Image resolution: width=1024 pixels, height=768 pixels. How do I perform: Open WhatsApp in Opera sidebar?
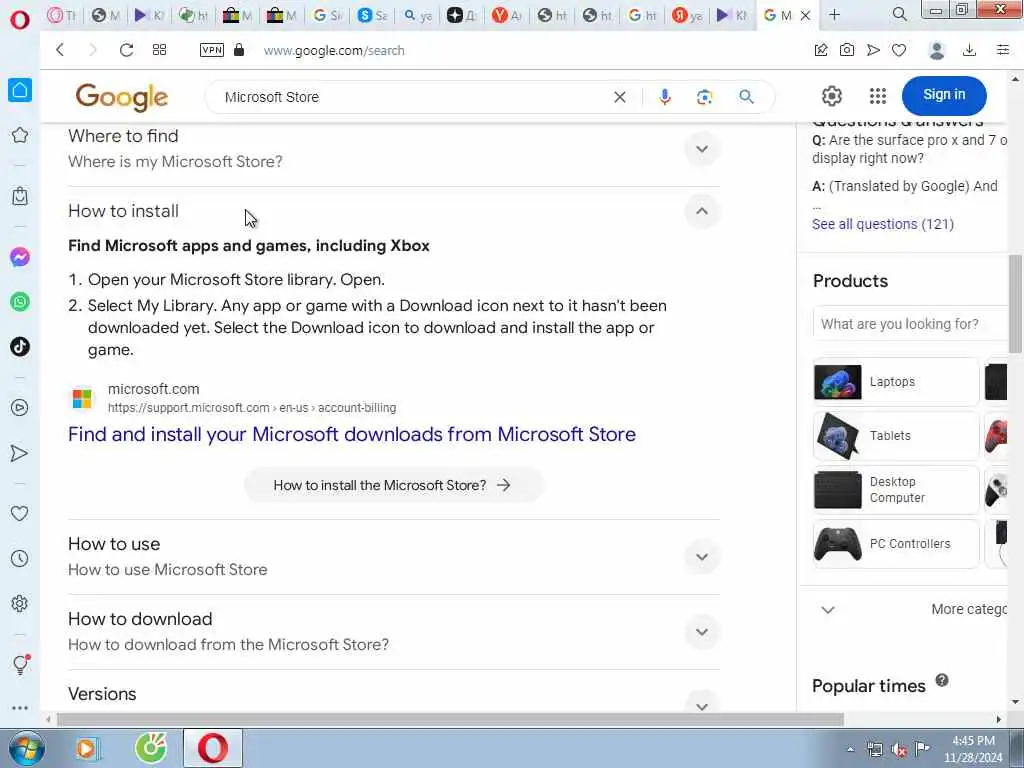(20, 302)
